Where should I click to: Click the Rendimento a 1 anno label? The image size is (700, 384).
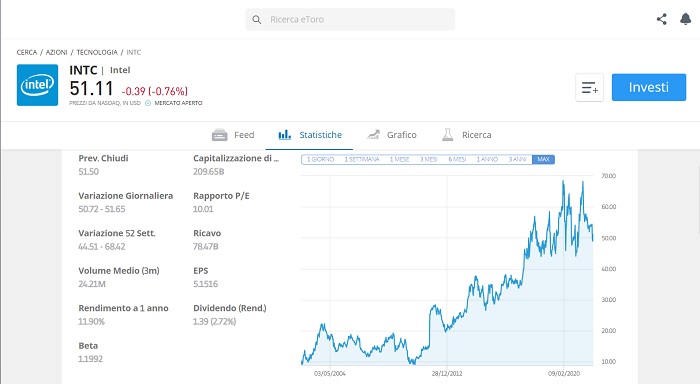coord(123,308)
